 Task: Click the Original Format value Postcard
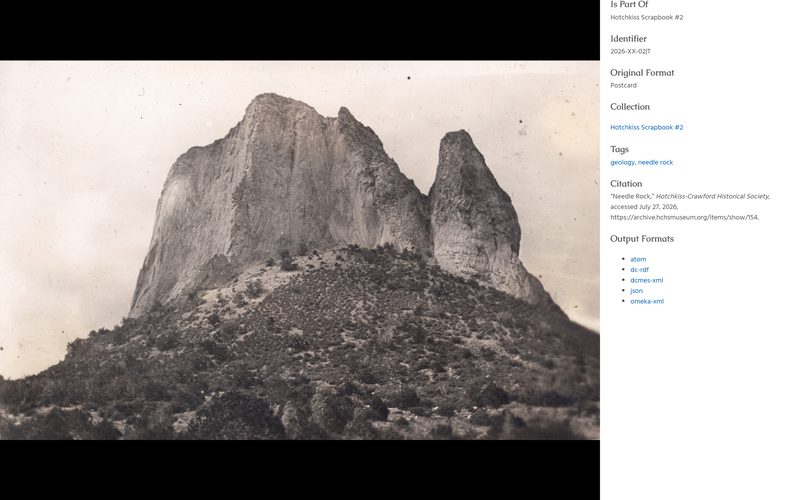(623, 85)
